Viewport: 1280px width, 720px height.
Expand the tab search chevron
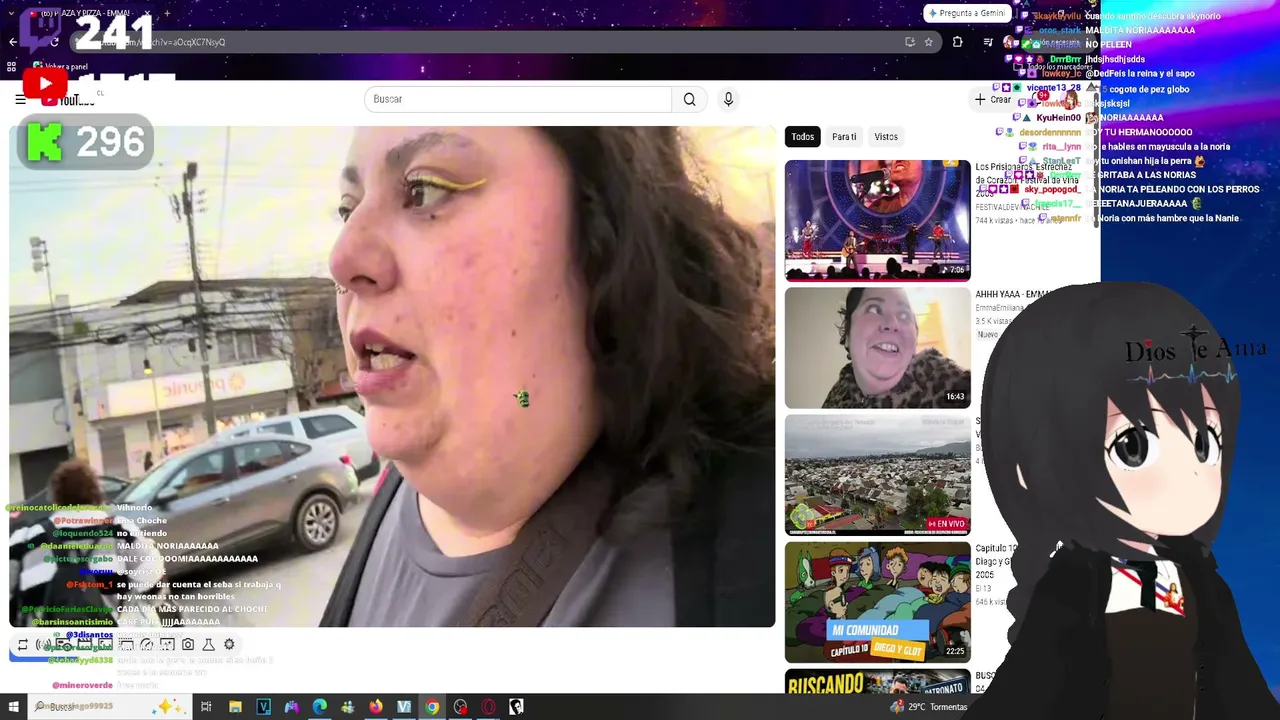13,14
